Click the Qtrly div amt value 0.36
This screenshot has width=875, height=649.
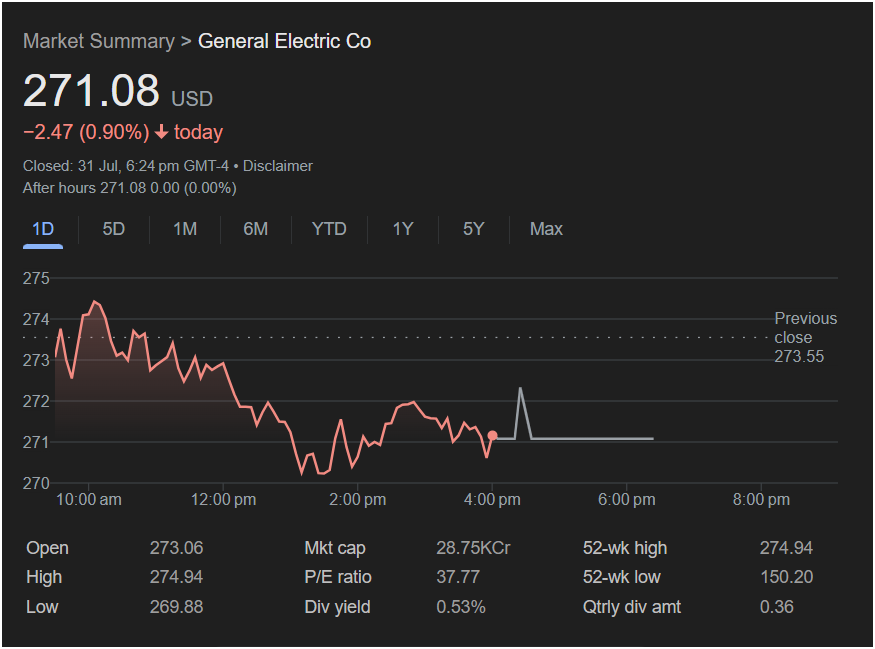777,607
